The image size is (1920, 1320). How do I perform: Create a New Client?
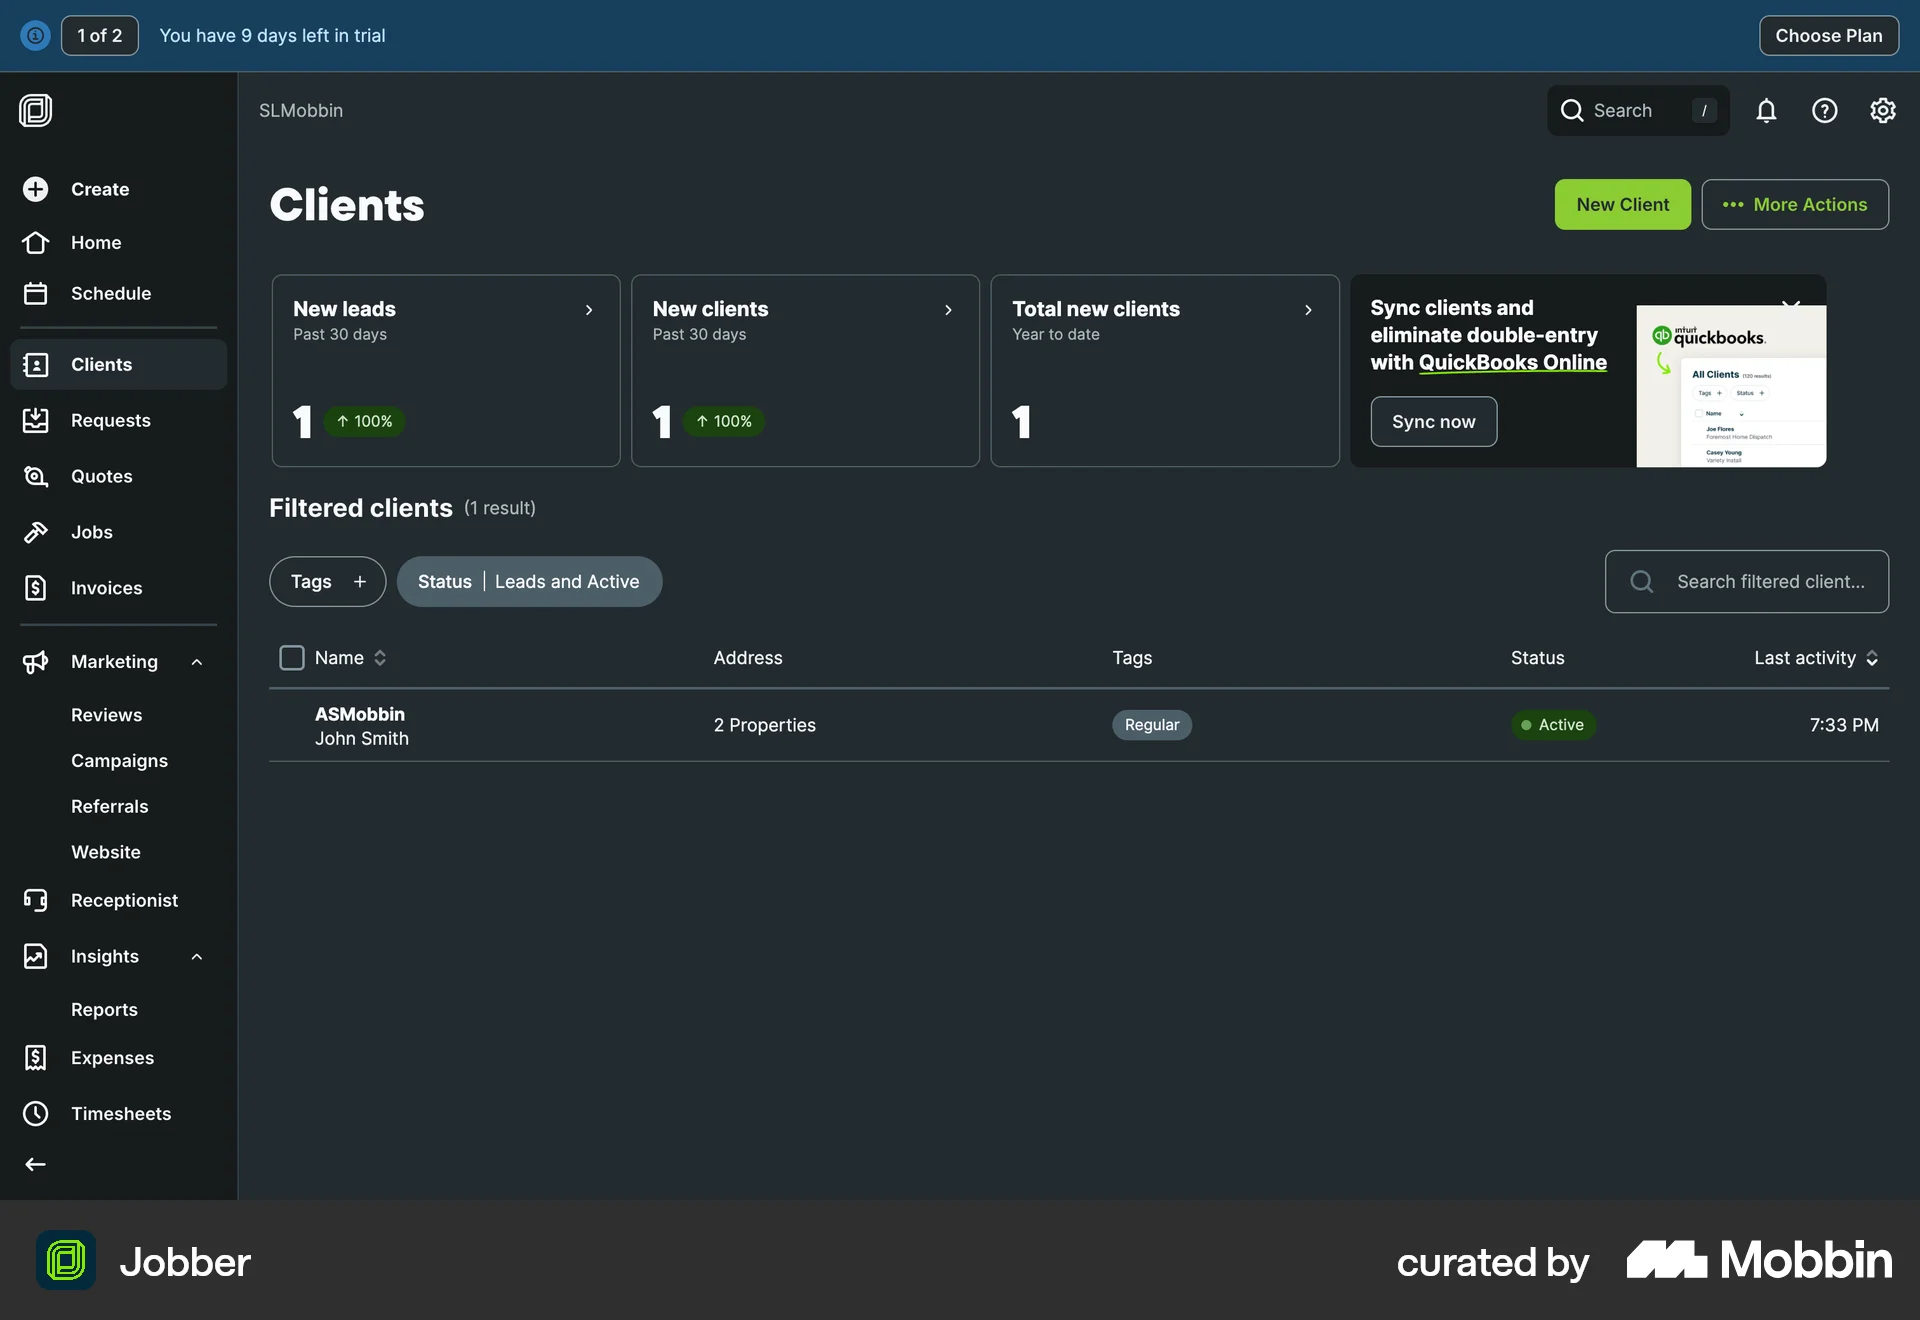(1622, 204)
